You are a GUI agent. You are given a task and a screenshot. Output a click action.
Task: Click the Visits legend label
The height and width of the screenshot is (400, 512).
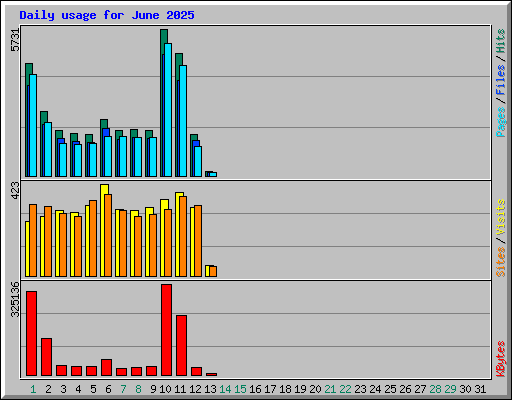coord(501,218)
